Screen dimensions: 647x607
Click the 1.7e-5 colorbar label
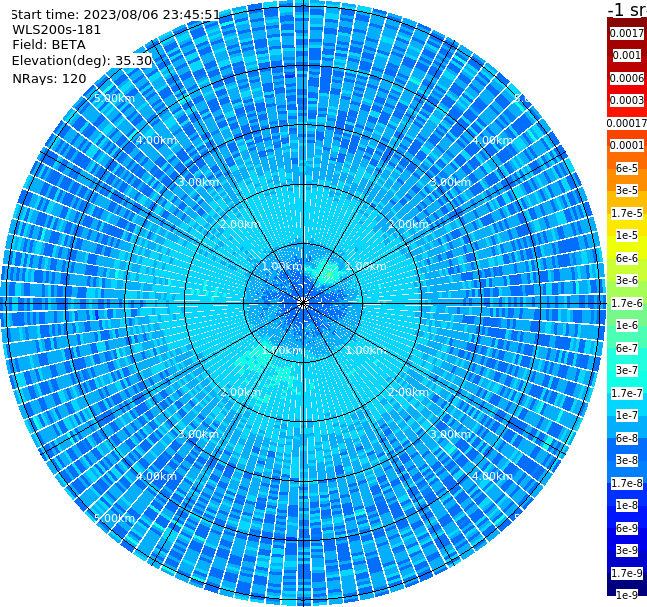[x=627, y=213]
